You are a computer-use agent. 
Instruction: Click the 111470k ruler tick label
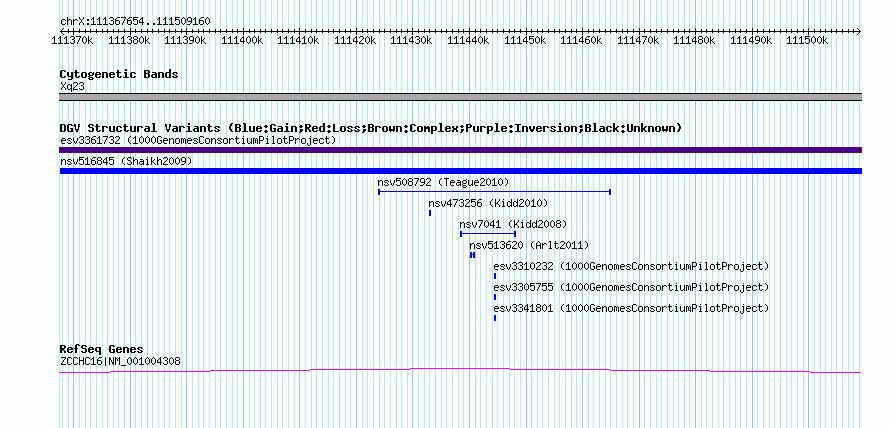coord(638,40)
